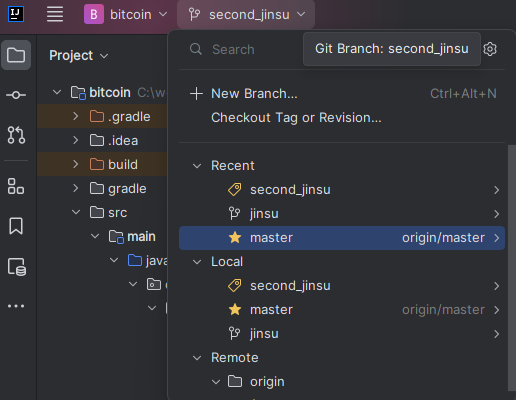Open the Pull Requests tool window icon
Screen dimensions: 516x400
[16, 135]
